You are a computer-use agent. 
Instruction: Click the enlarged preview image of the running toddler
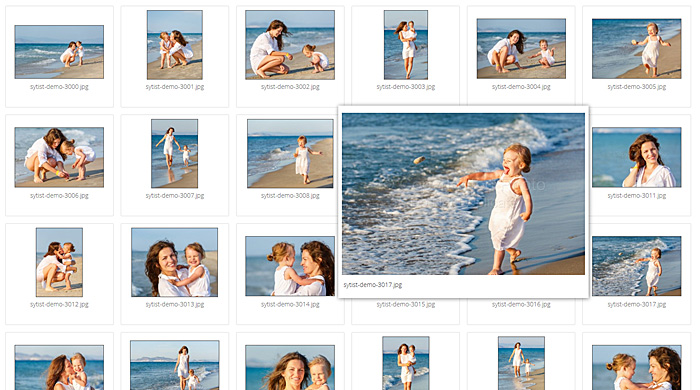coord(463,194)
